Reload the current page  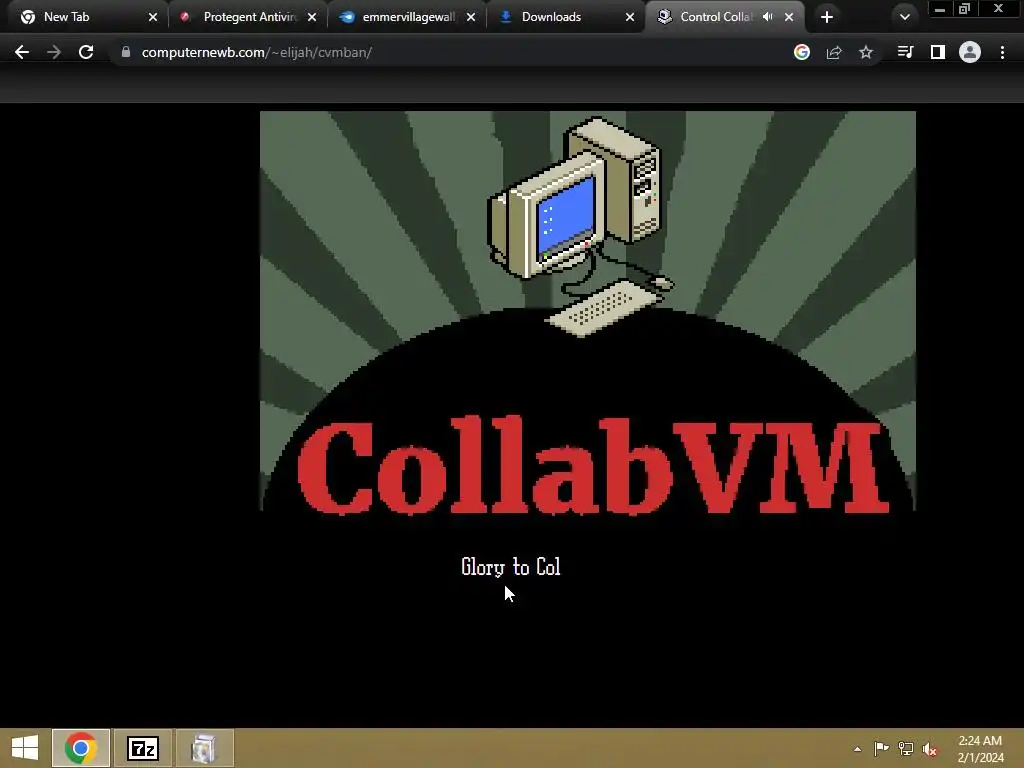[86, 52]
